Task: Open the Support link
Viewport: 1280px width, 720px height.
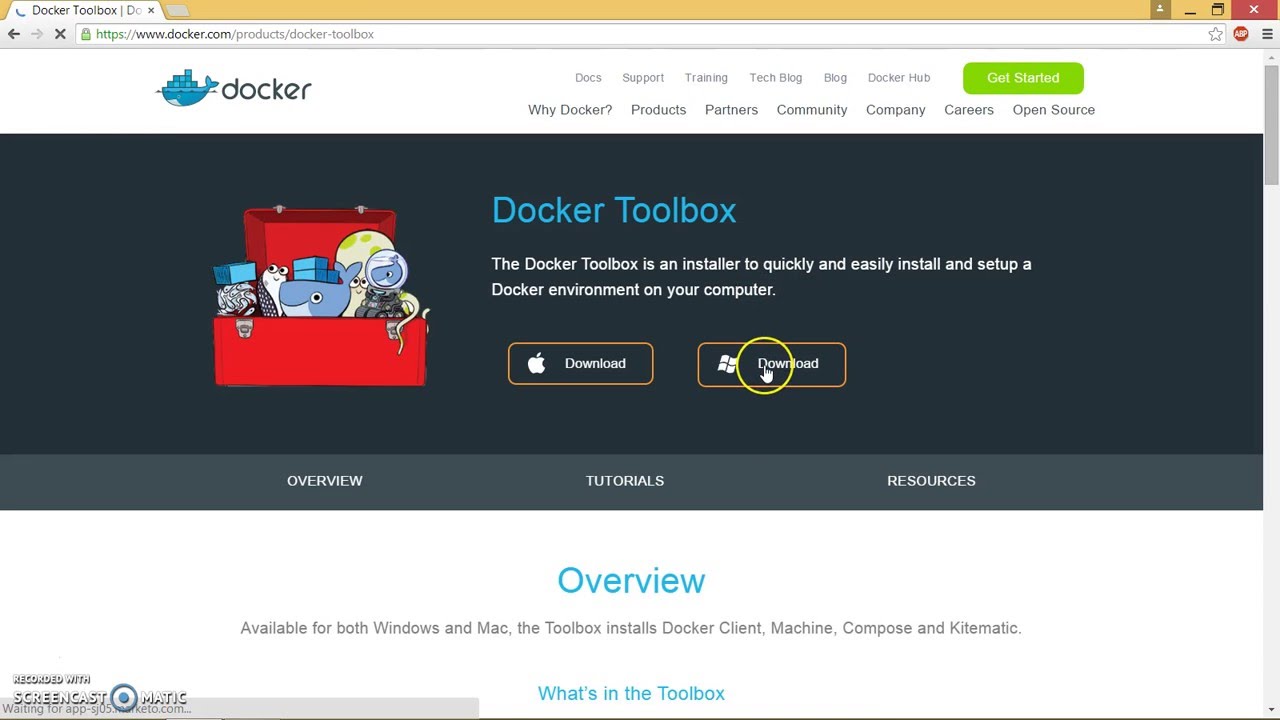Action: tap(643, 78)
